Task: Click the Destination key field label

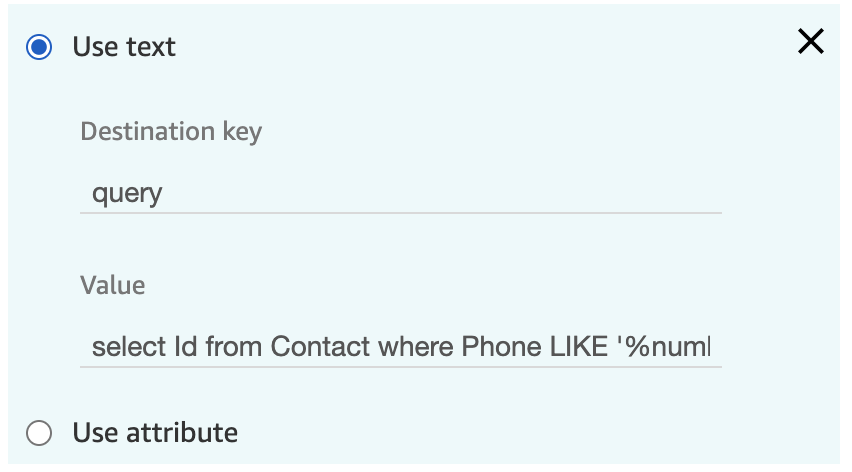Action: tap(171, 132)
